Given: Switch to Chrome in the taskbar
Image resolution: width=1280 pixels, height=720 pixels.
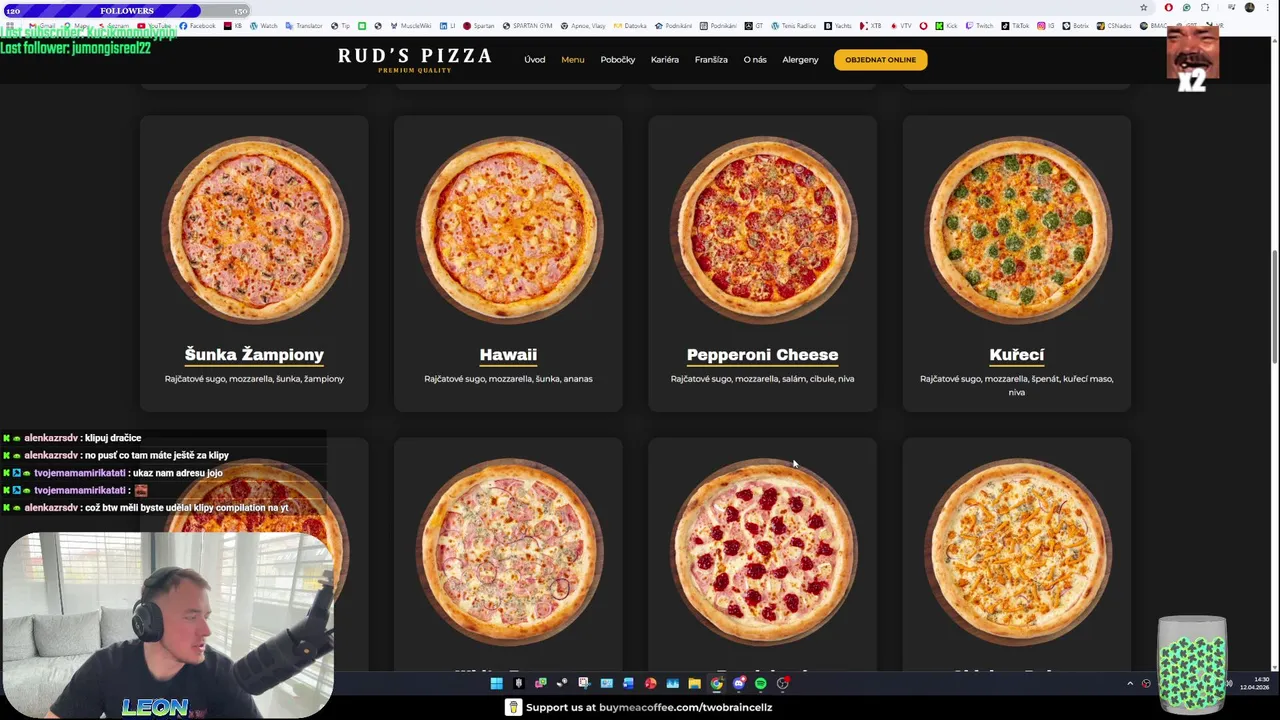Looking at the screenshot, I should coord(717,683).
